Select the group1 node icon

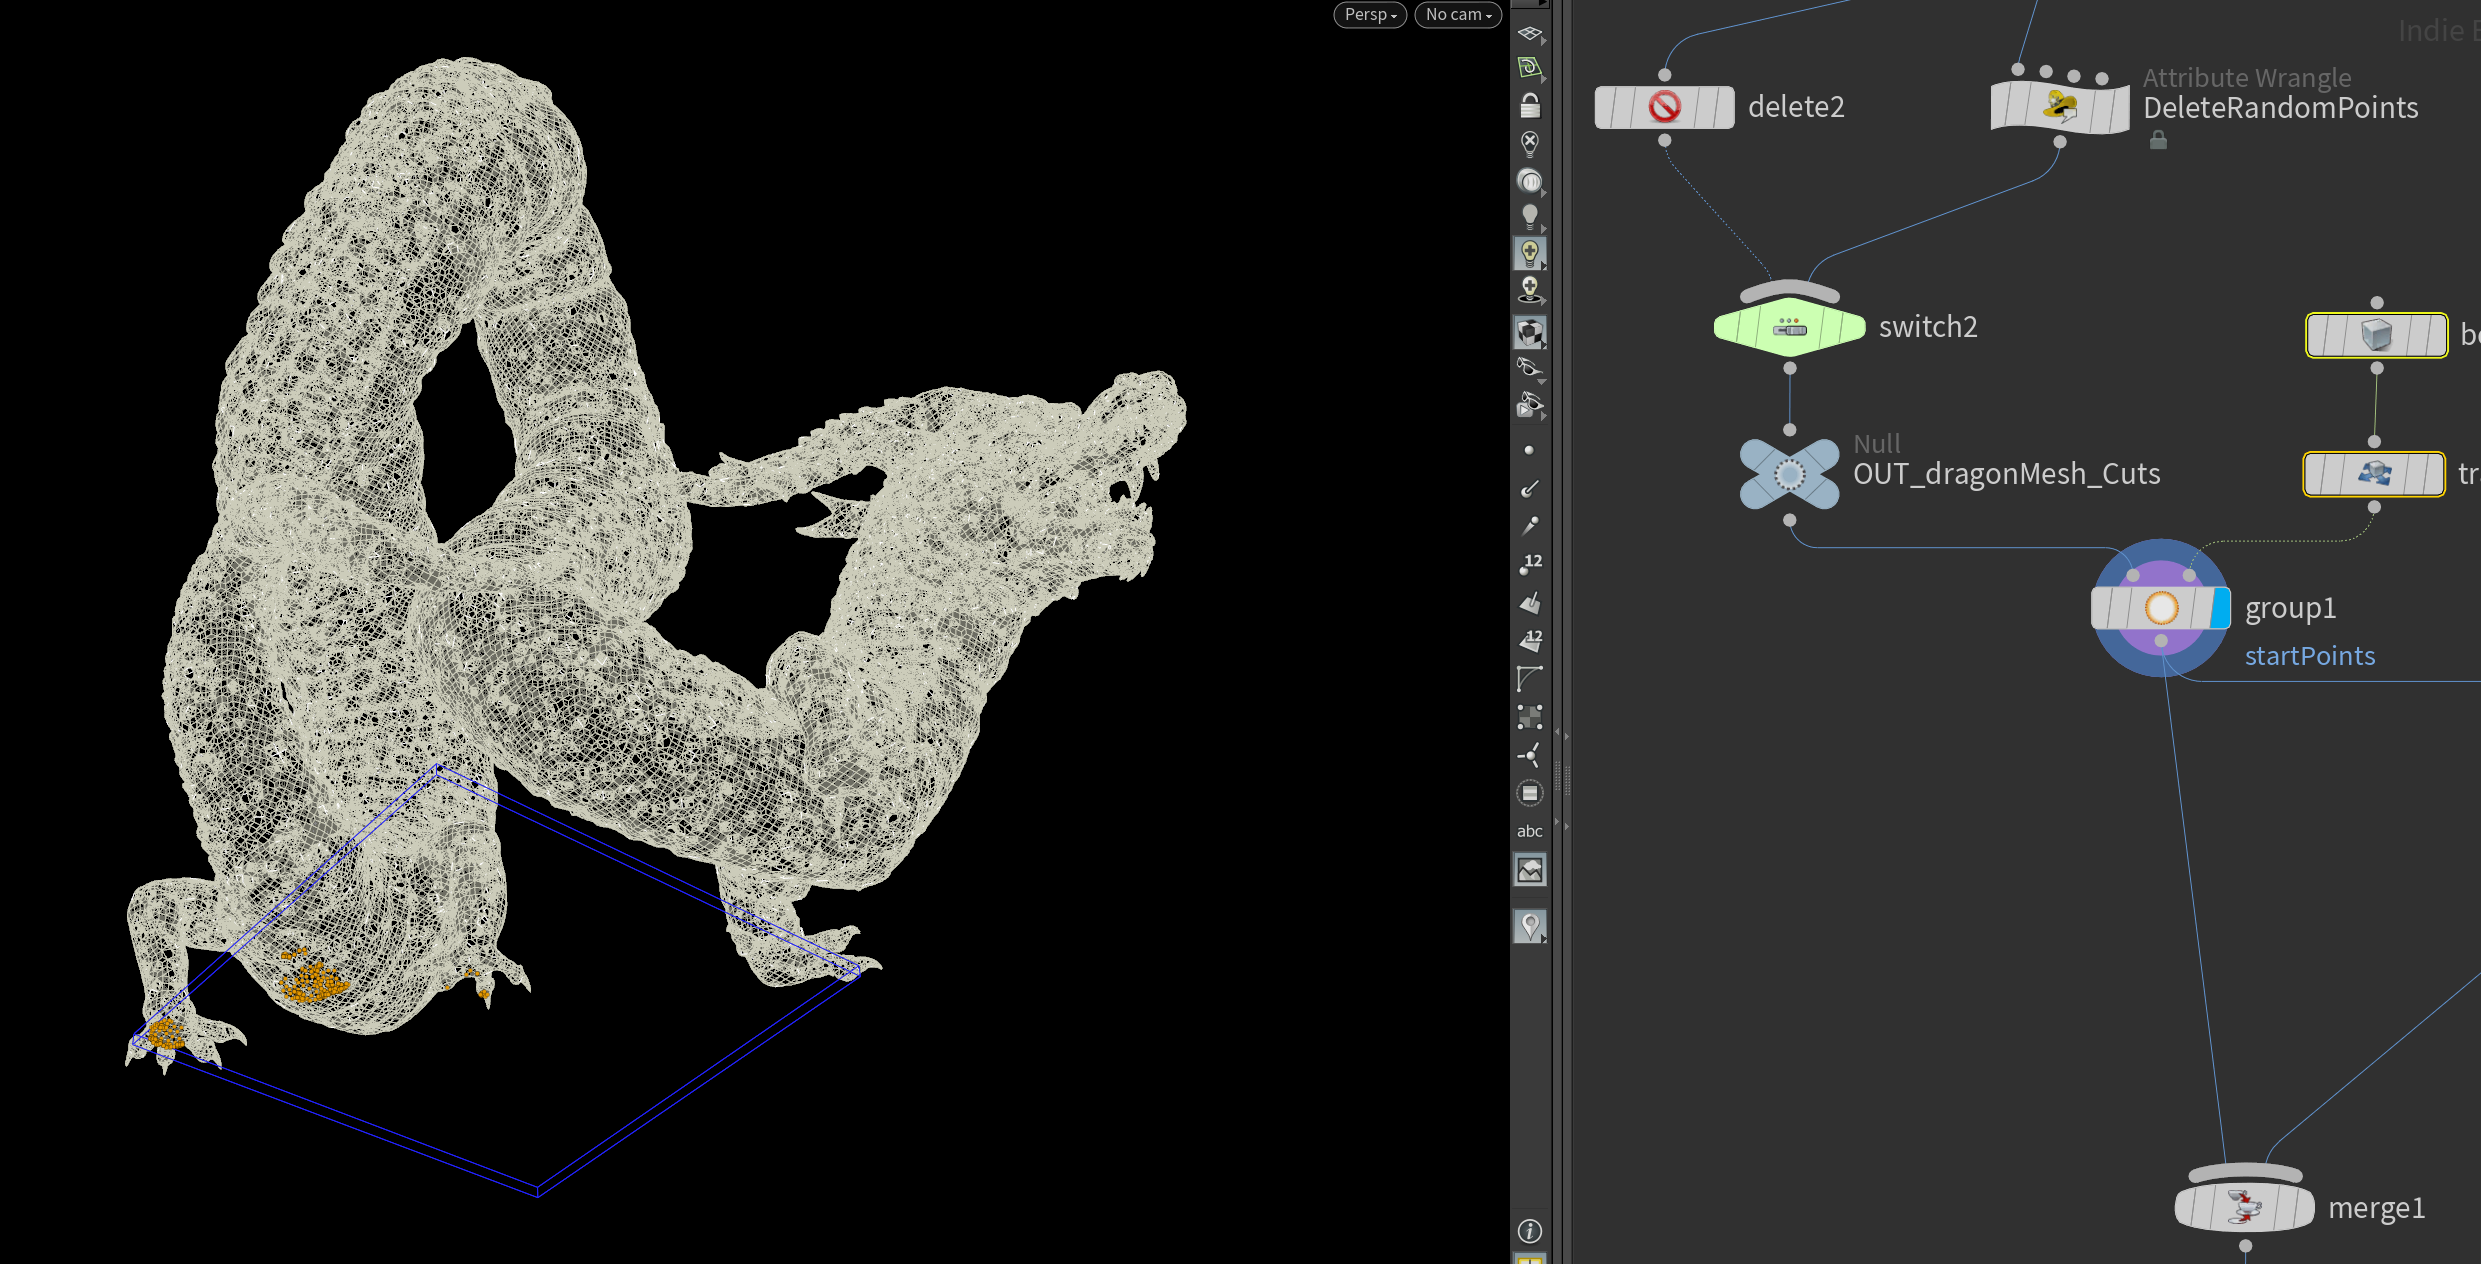point(2161,608)
